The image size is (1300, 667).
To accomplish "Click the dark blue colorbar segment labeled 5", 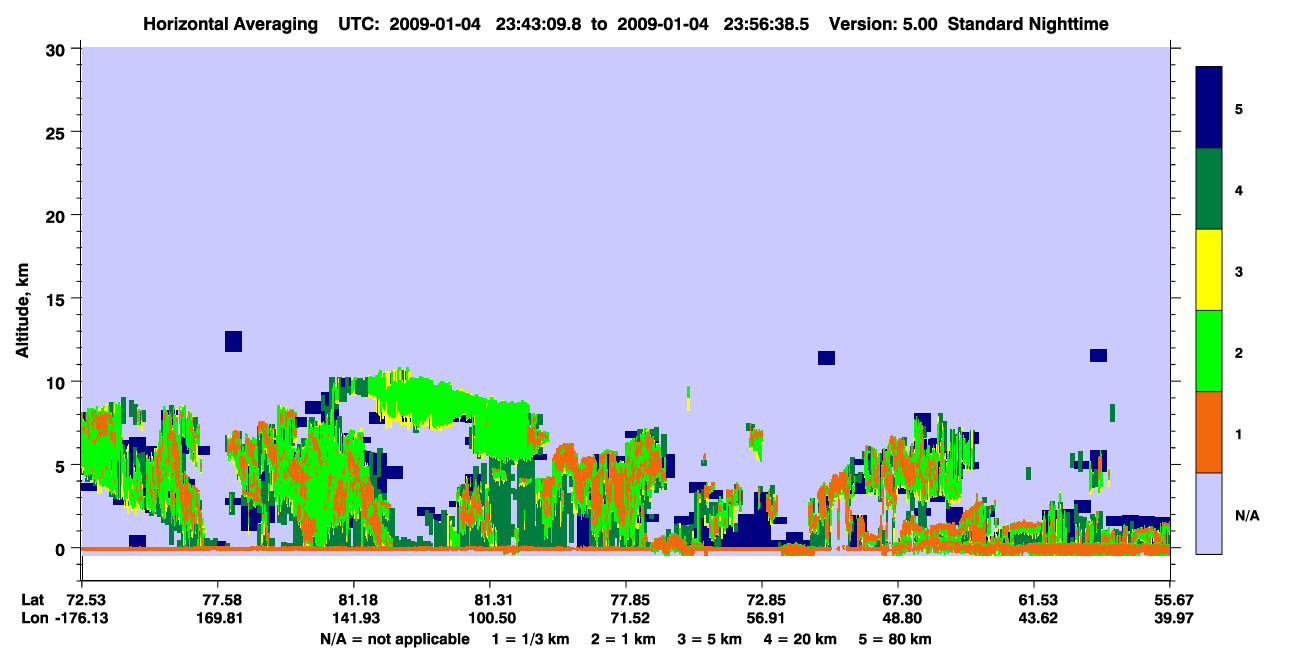I will [1209, 108].
